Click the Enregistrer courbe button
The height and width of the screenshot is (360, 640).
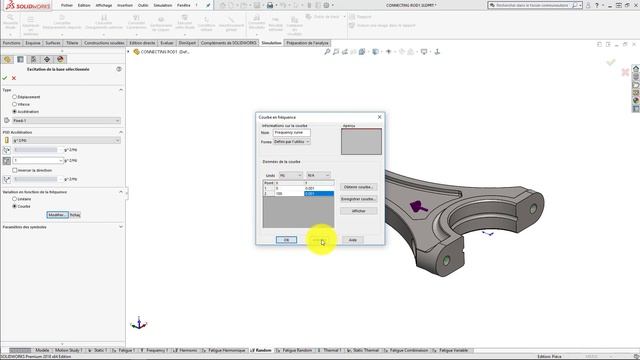pyautogui.click(x=358, y=199)
